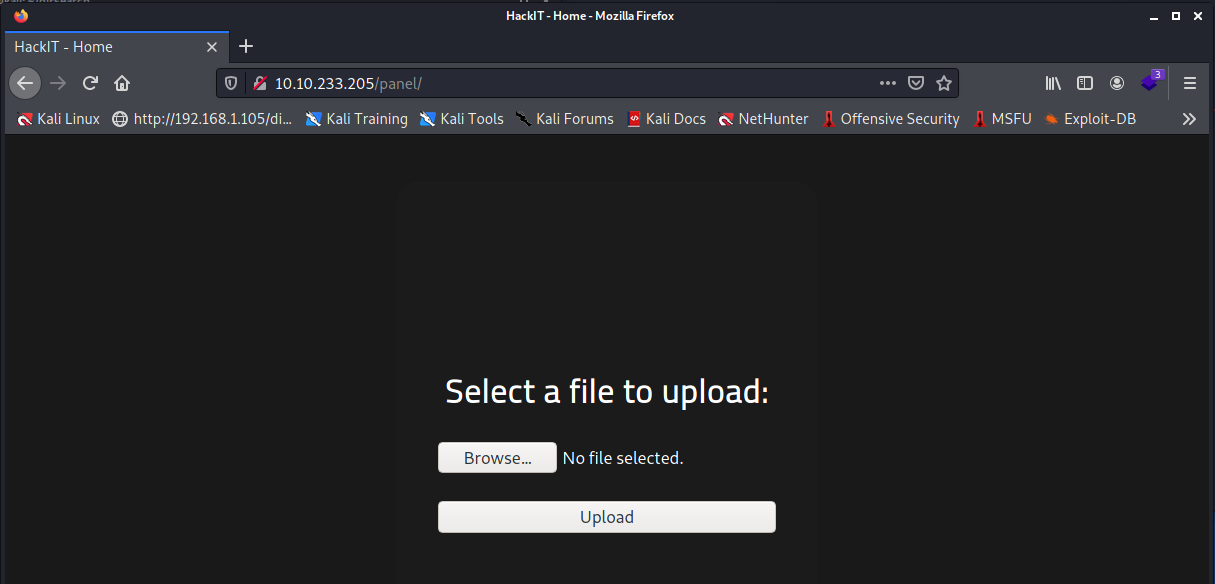Open the Library icon in toolbar
Image resolution: width=1215 pixels, height=584 pixels.
(x=1053, y=83)
